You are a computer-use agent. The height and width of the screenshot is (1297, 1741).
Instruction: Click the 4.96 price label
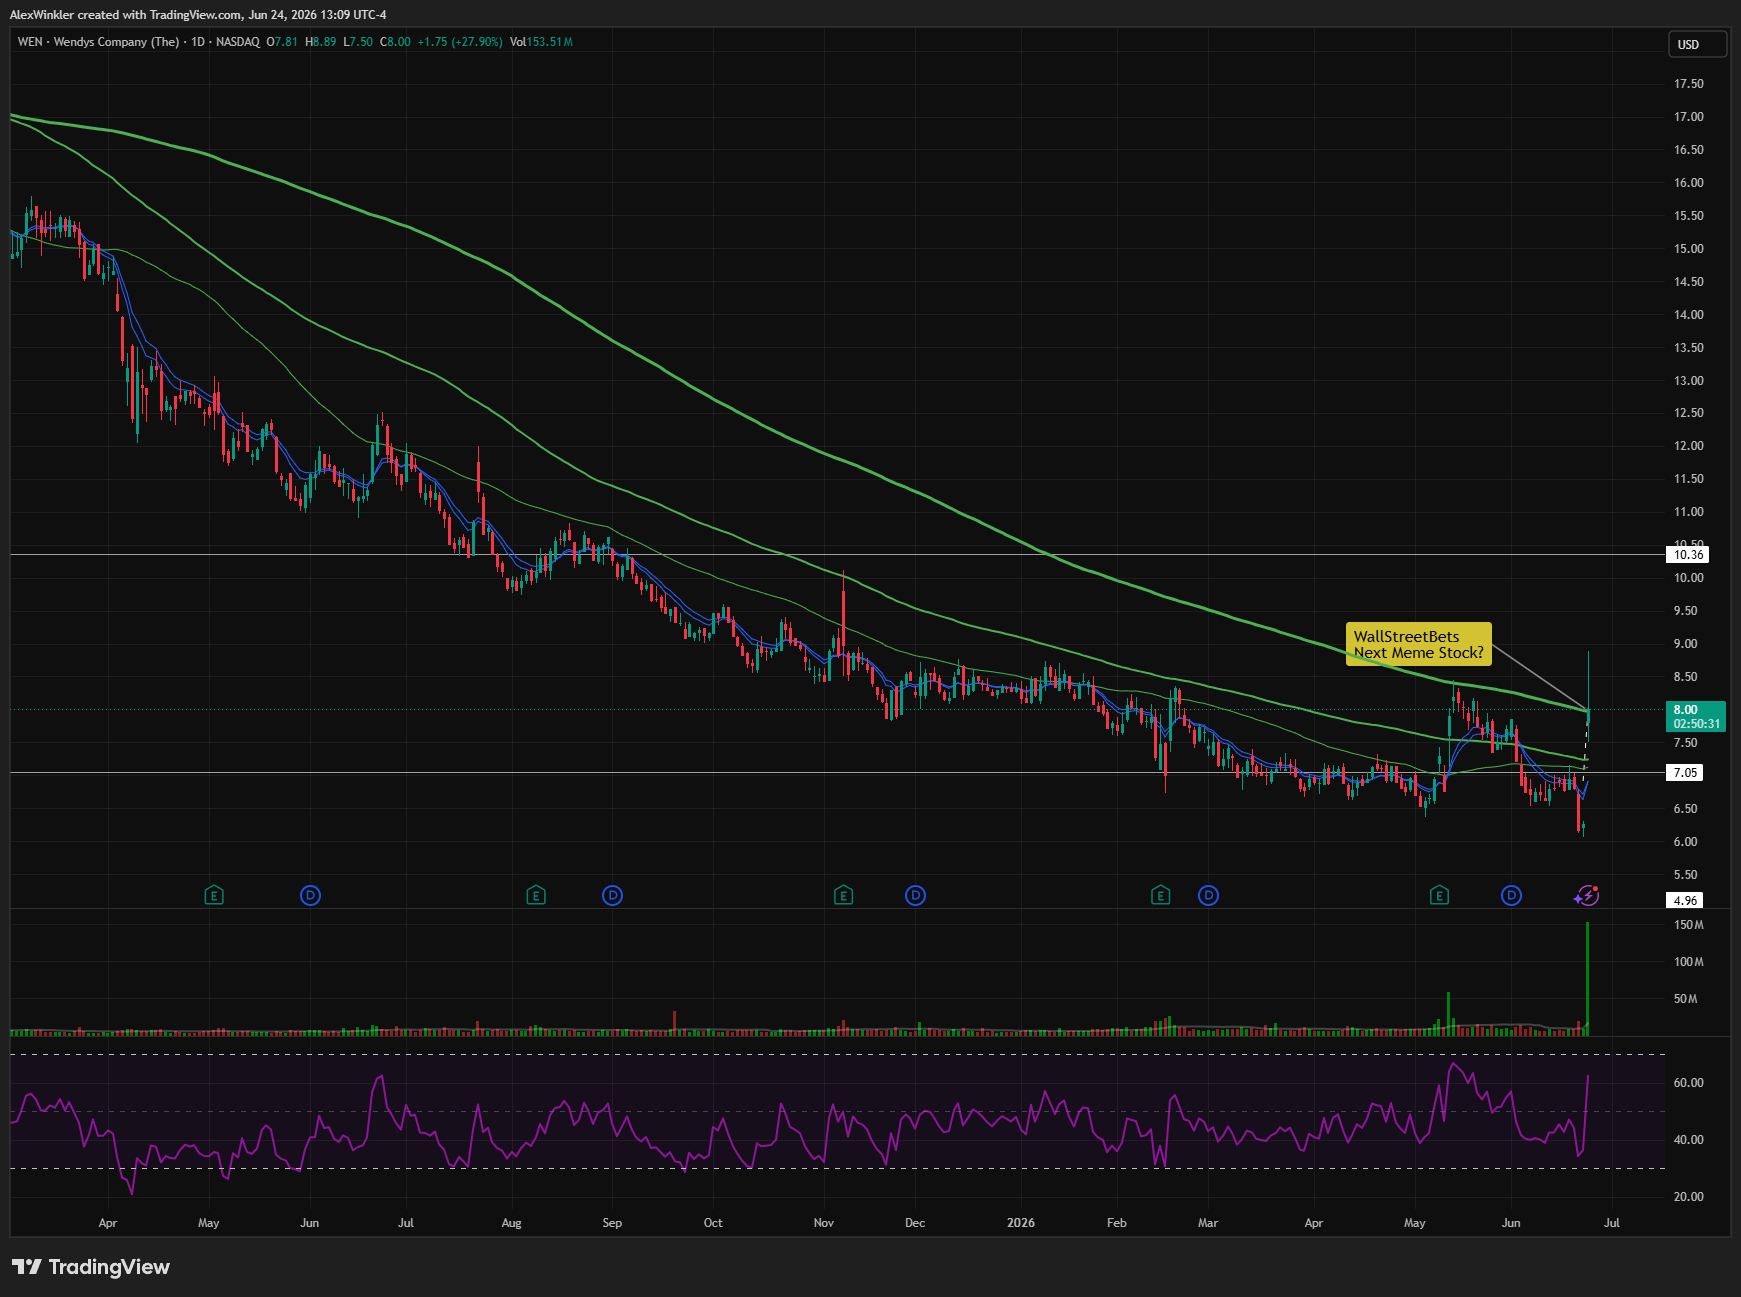[1685, 900]
